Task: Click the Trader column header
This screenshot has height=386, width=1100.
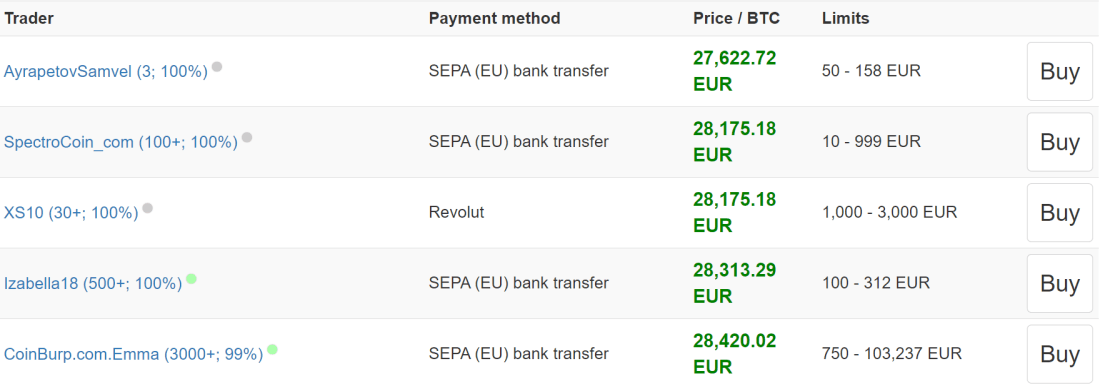Action: point(29,19)
